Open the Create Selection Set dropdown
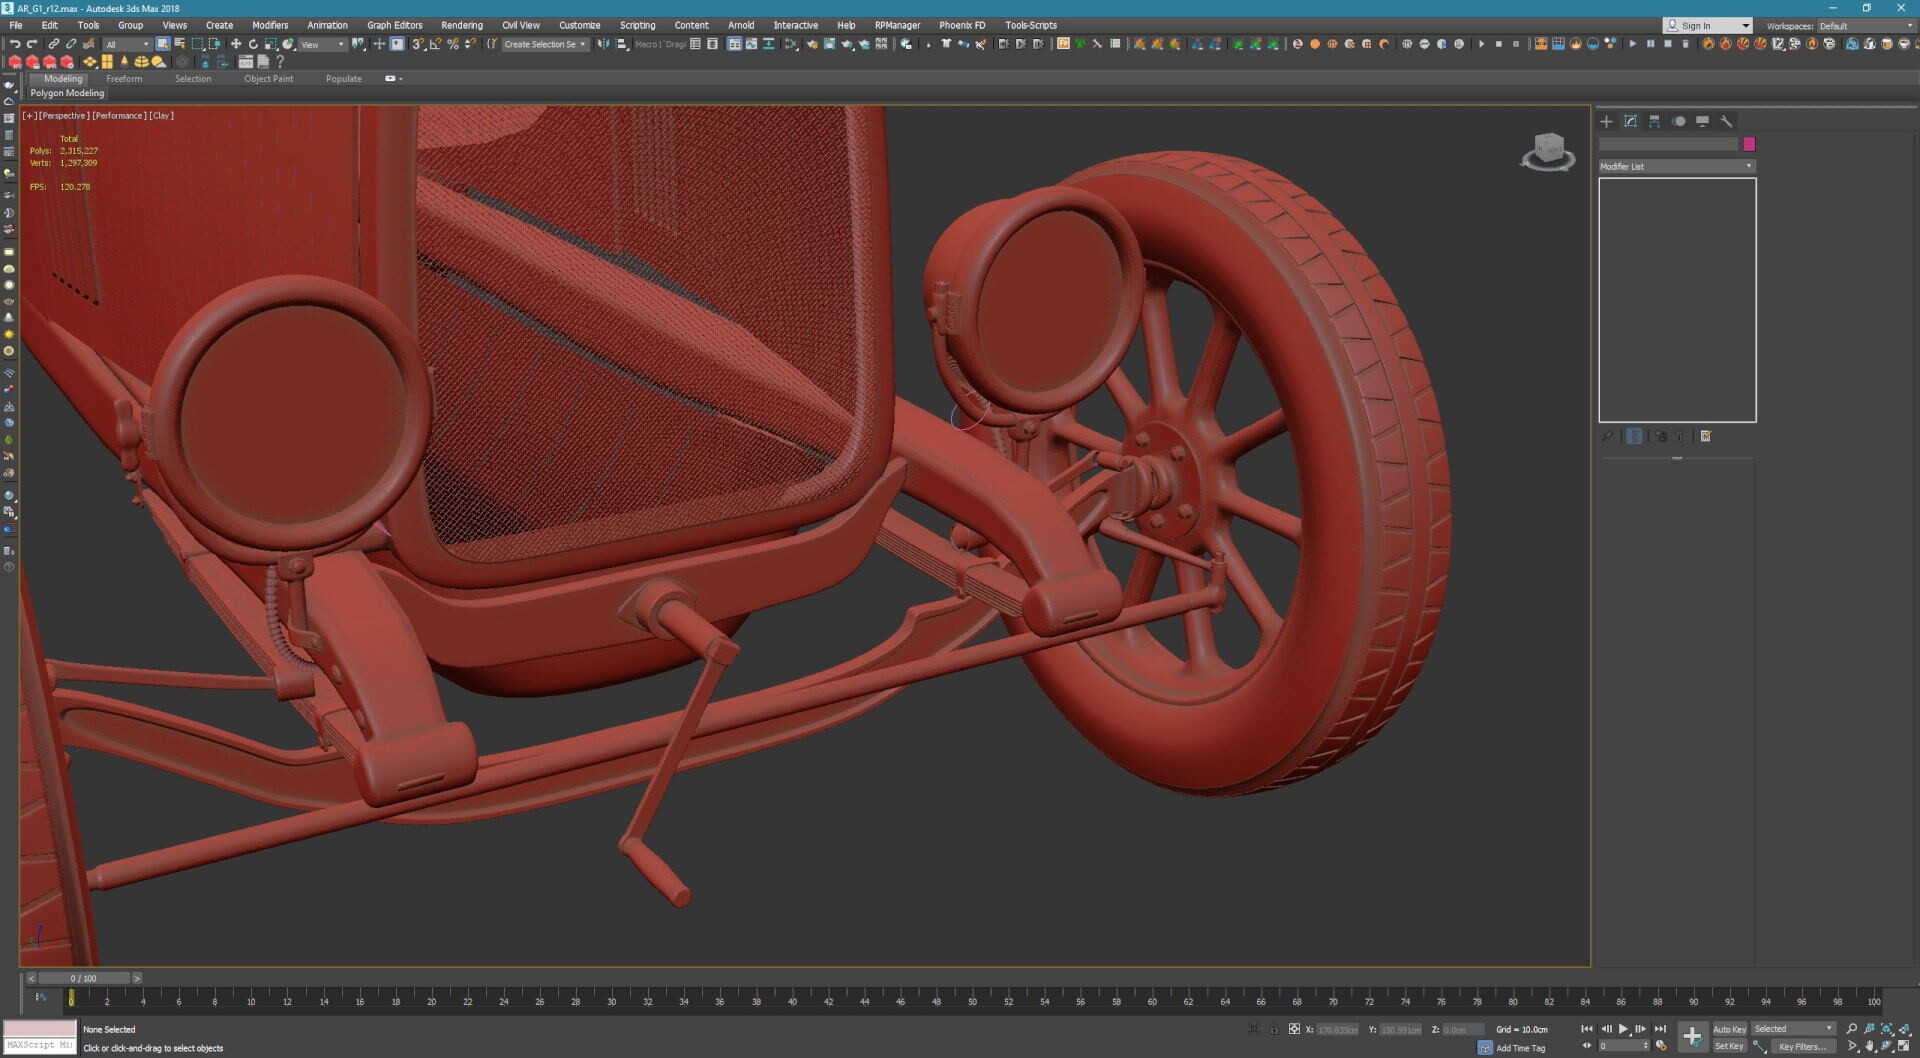The height and width of the screenshot is (1058, 1920). [x=545, y=44]
